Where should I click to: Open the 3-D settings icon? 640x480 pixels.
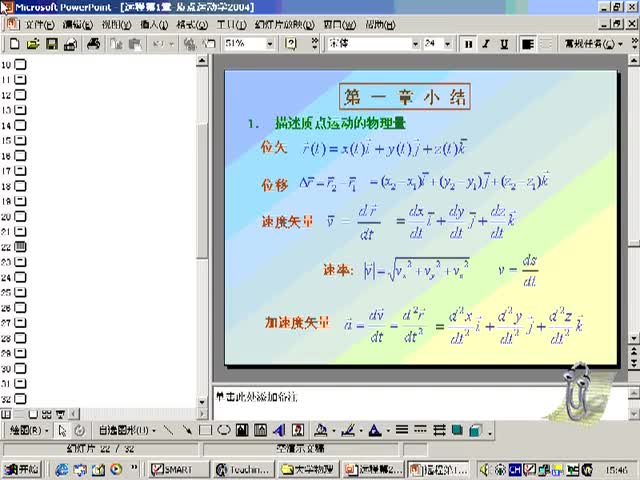475,430
